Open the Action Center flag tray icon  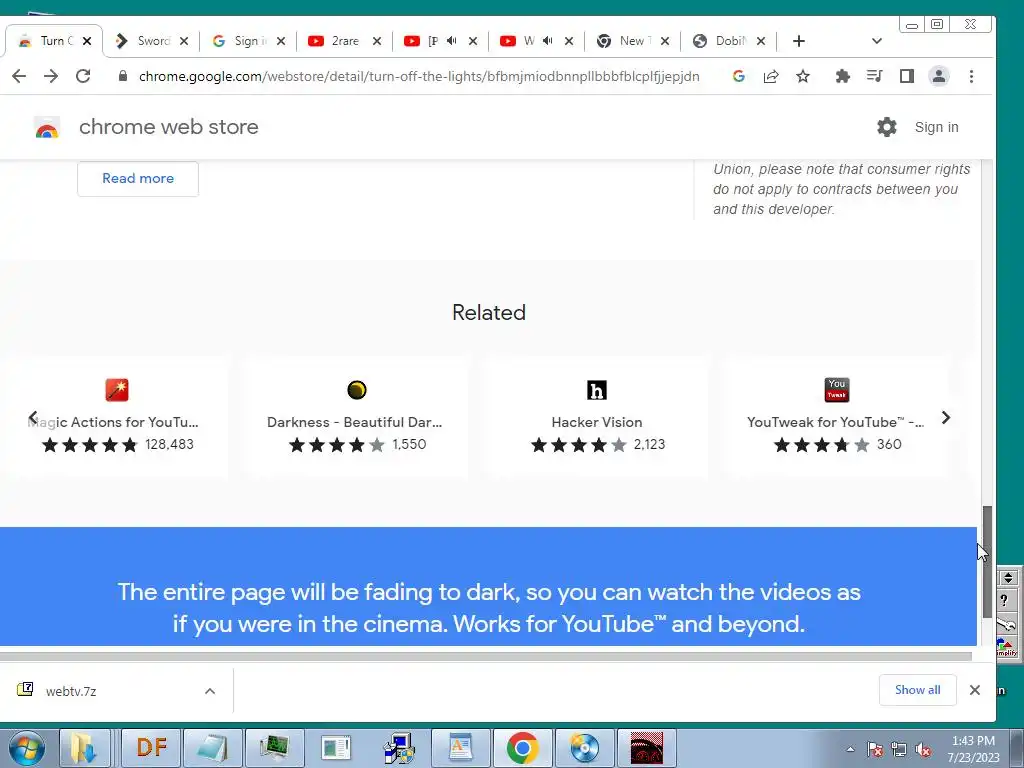click(875, 749)
